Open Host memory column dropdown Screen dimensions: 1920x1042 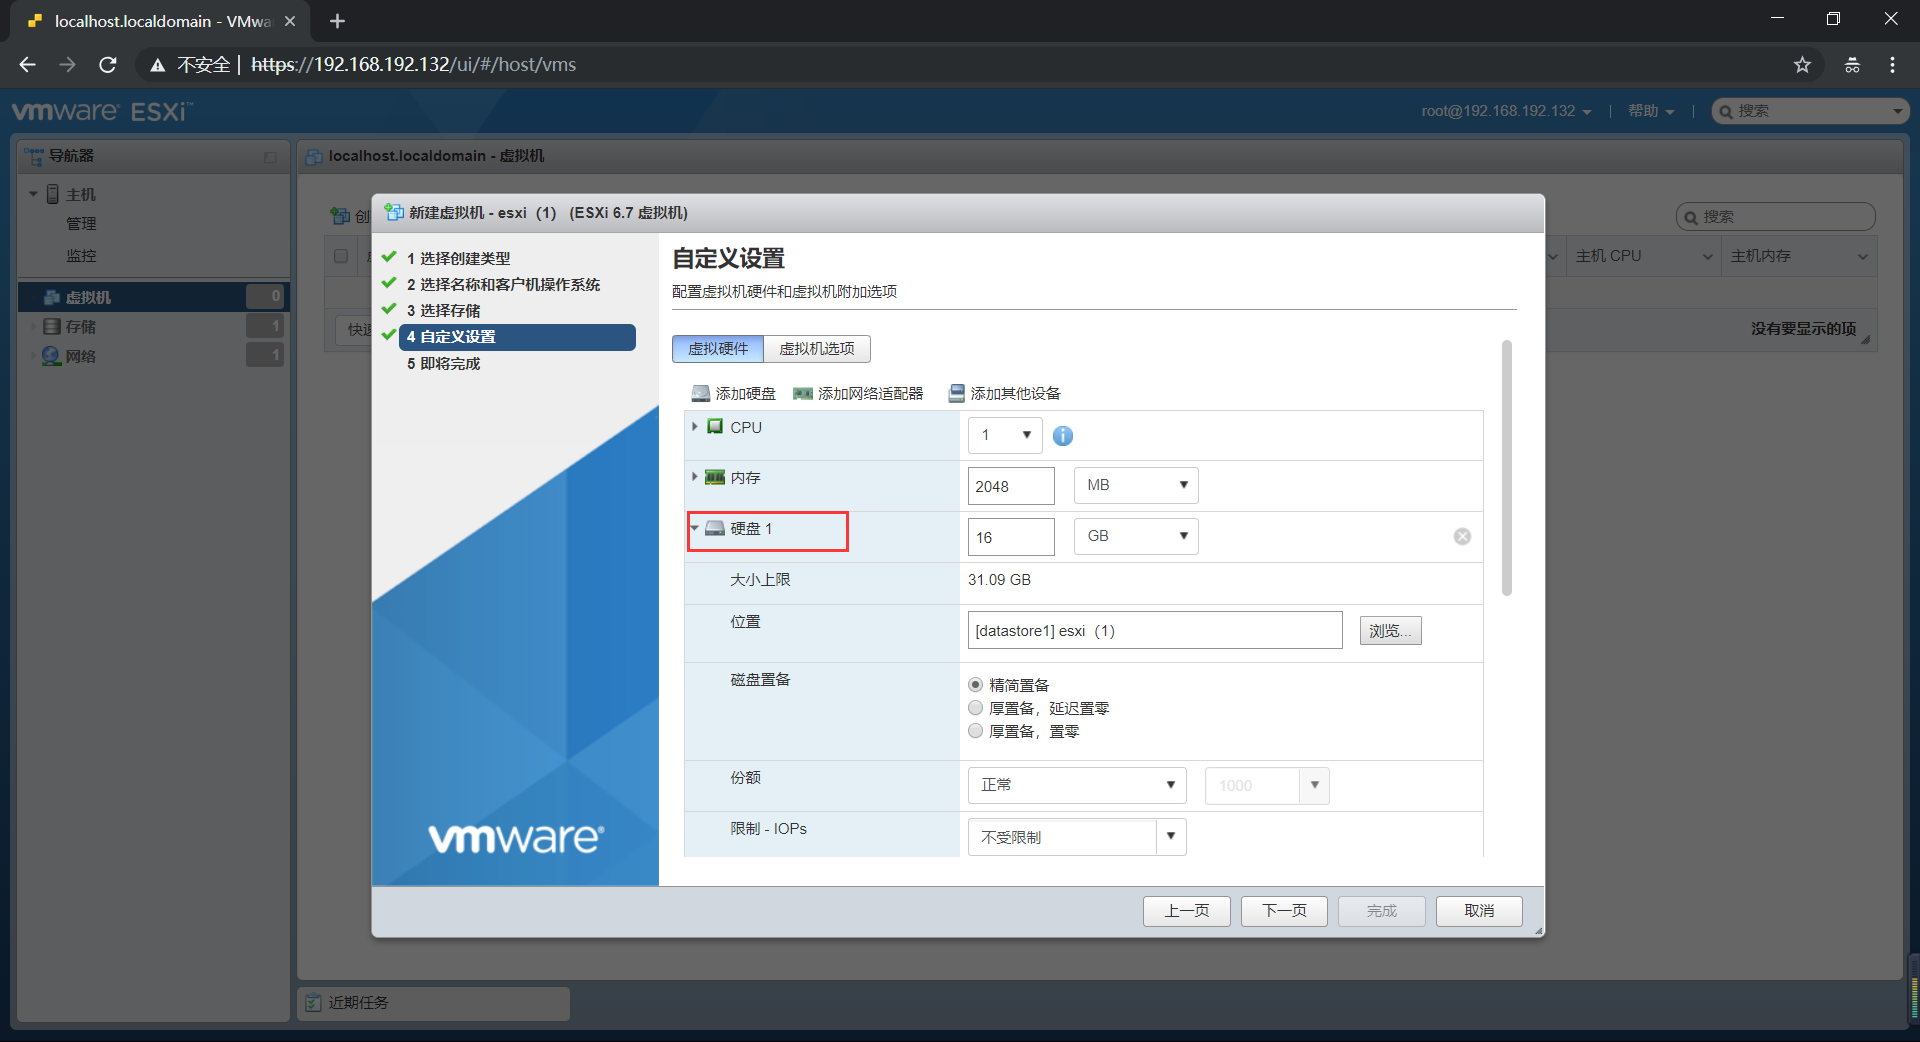[1862, 257]
